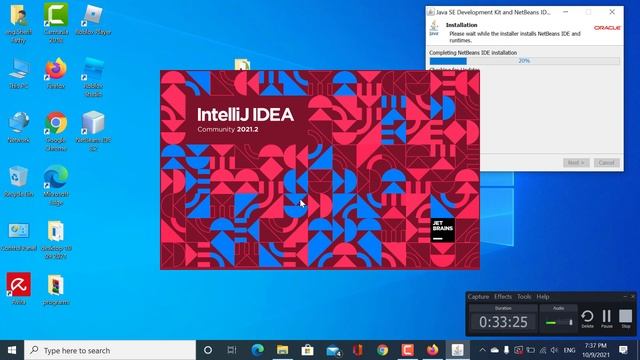Switch to Camtasia from the taskbar
Image resolution: width=640 pixels, height=360 pixels.
click(x=407, y=350)
